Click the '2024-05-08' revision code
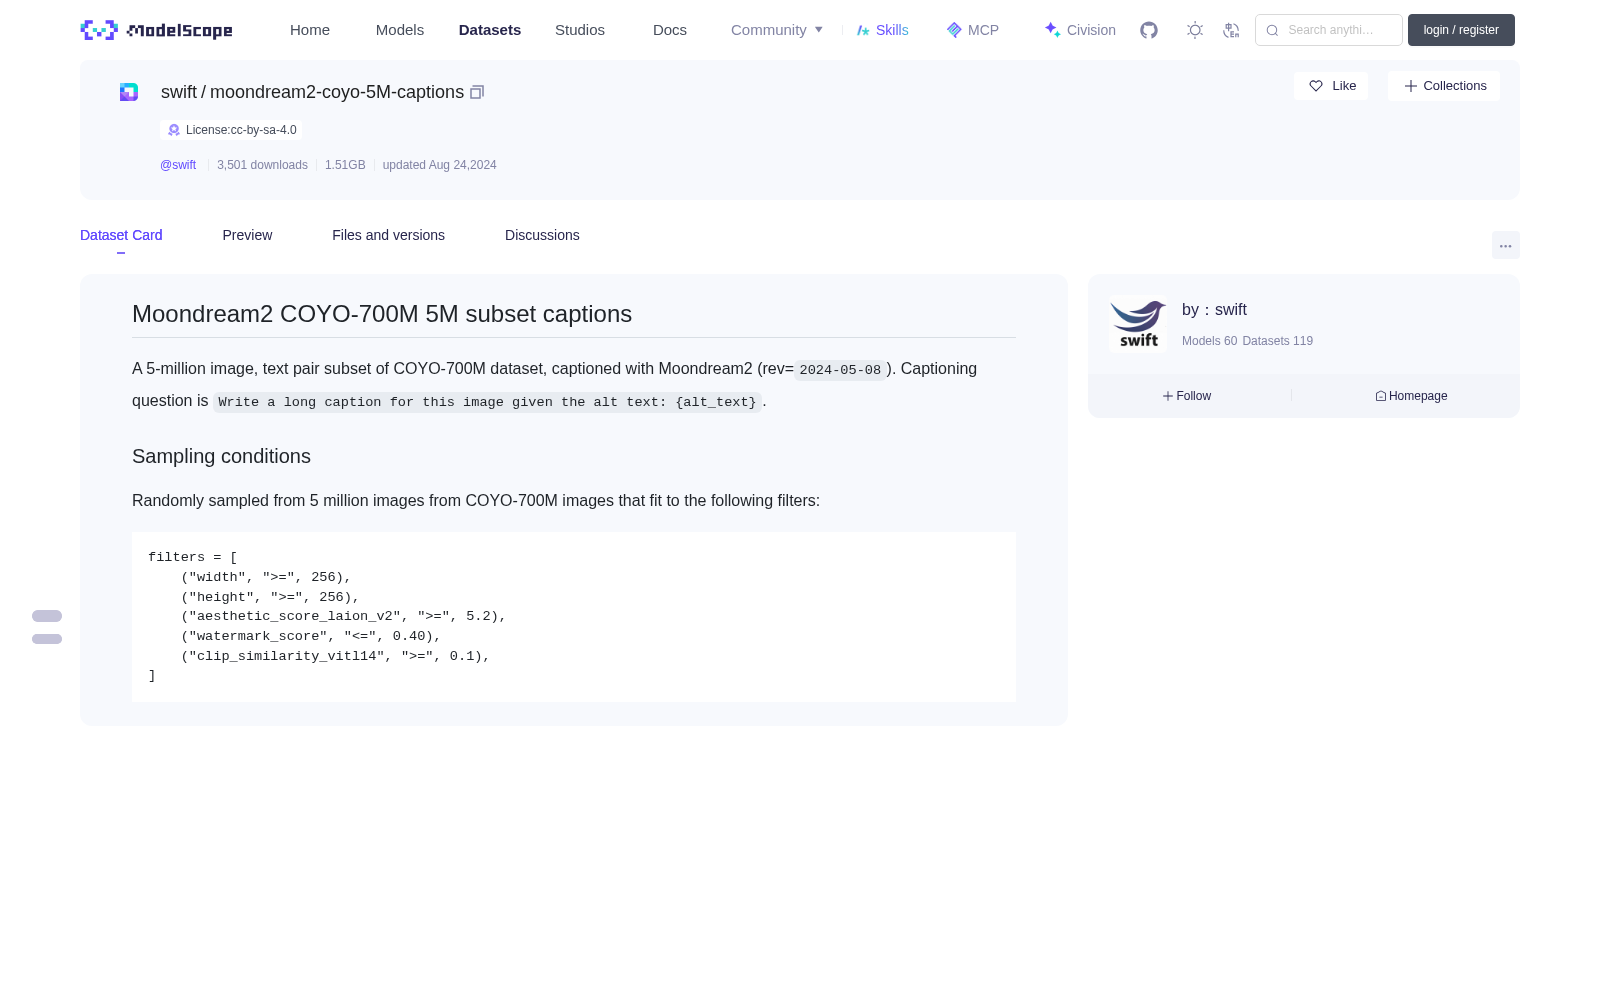Screen dimensions: 1600x1000 point(840,370)
